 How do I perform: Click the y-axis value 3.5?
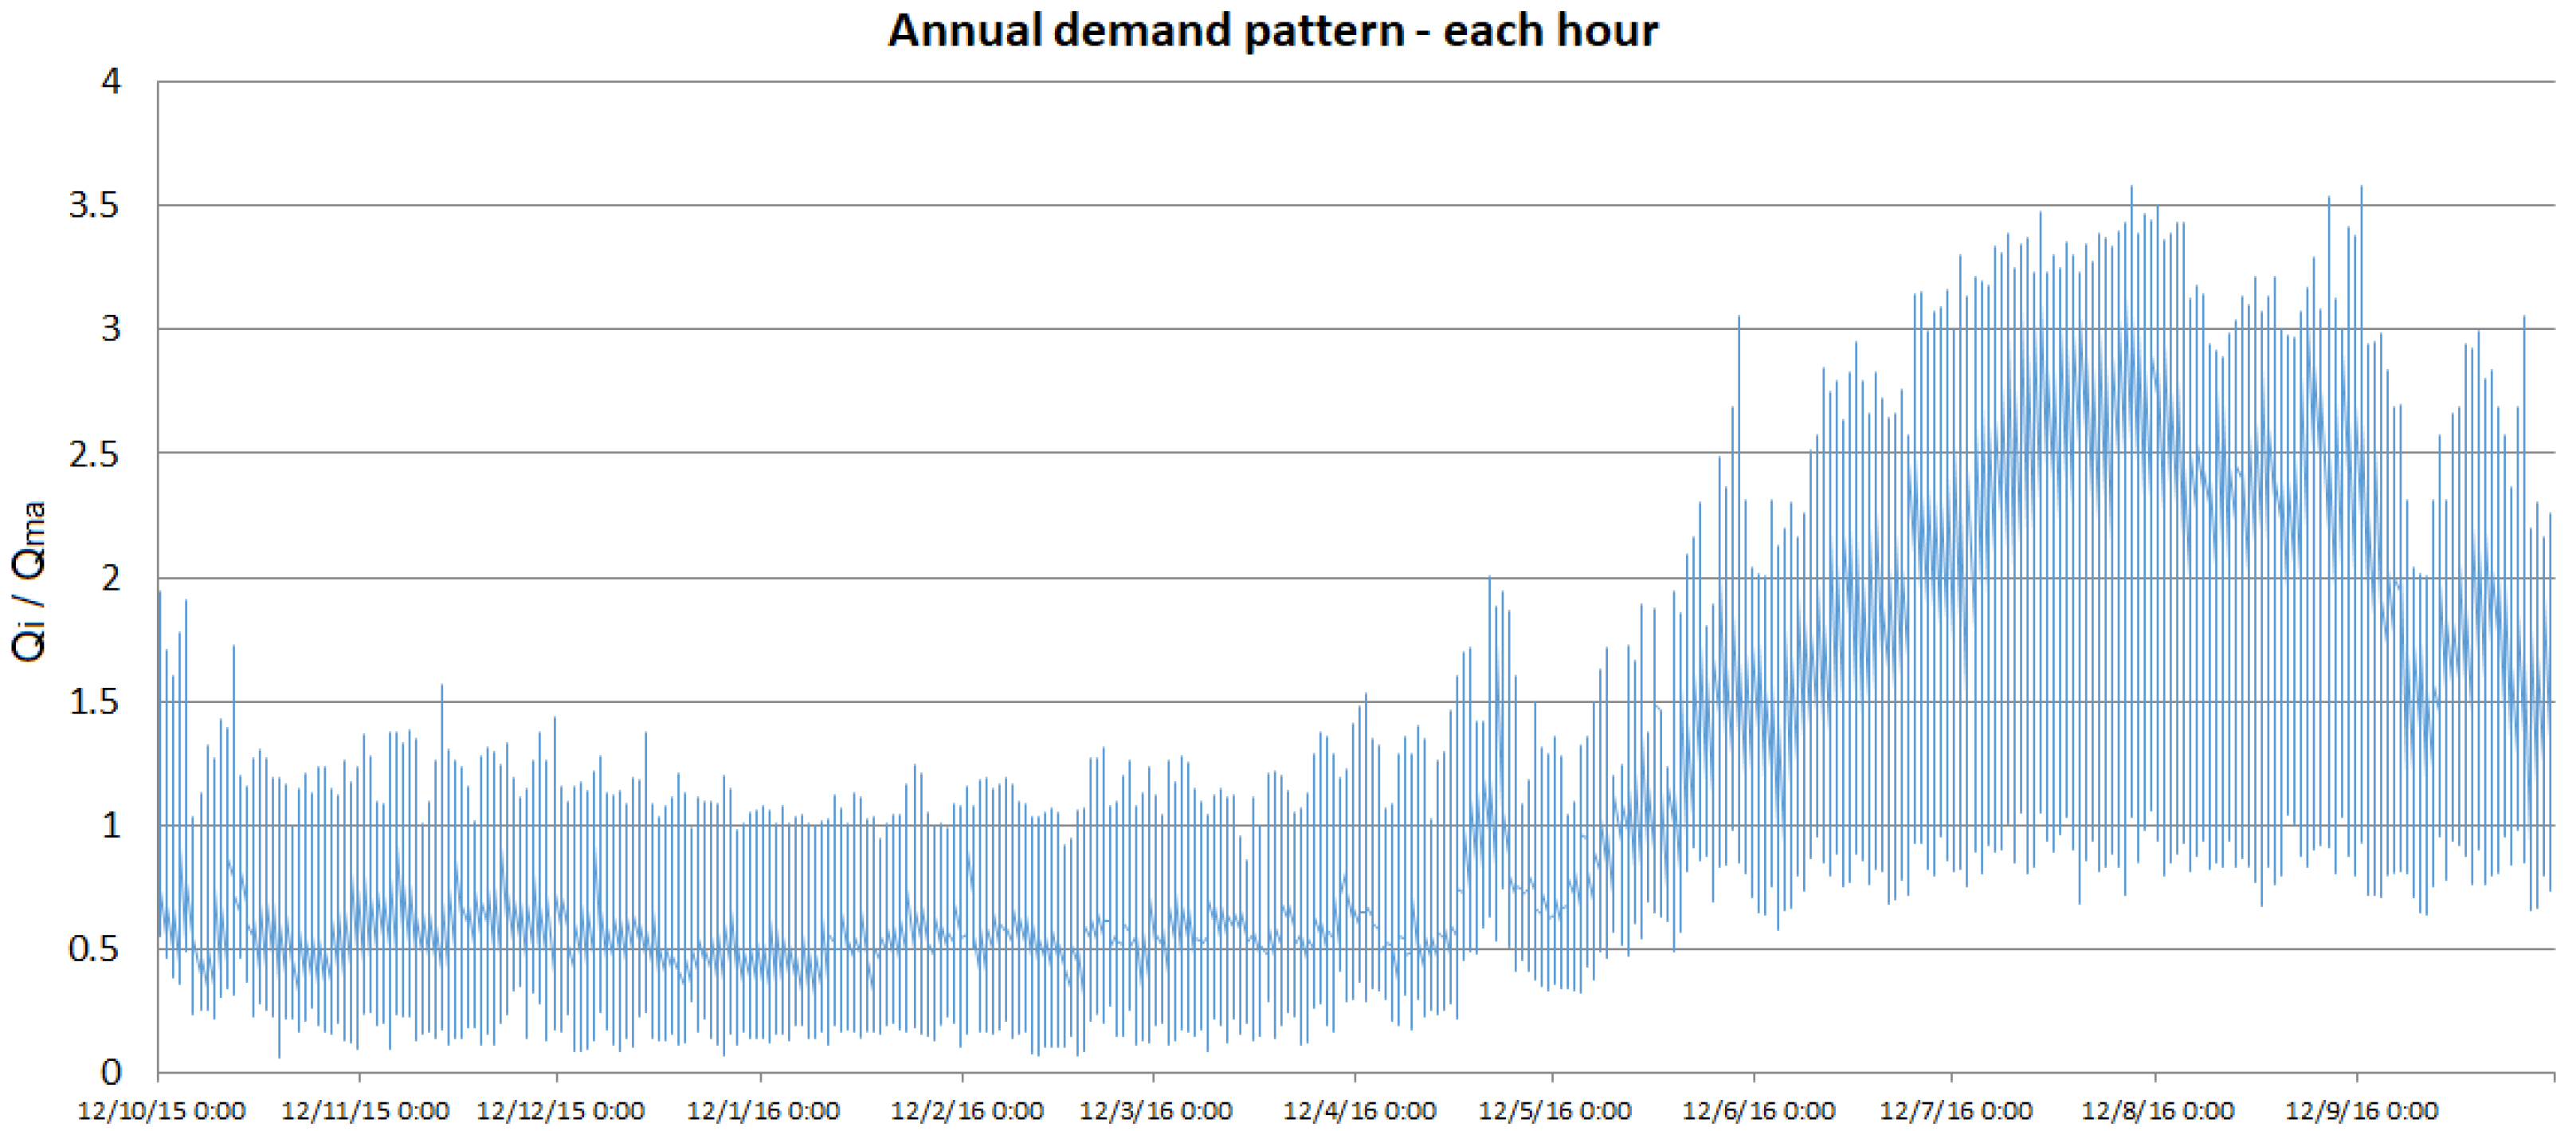coord(93,206)
